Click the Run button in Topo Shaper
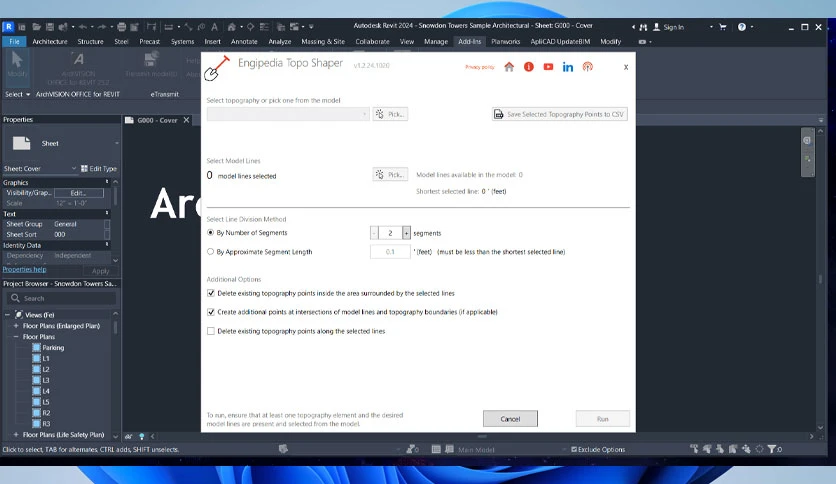 pyautogui.click(x=602, y=419)
